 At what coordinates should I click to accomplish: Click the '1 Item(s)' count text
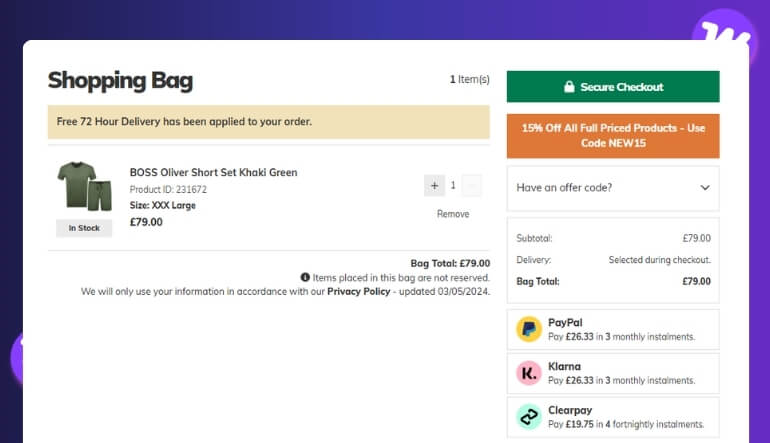[x=469, y=79]
